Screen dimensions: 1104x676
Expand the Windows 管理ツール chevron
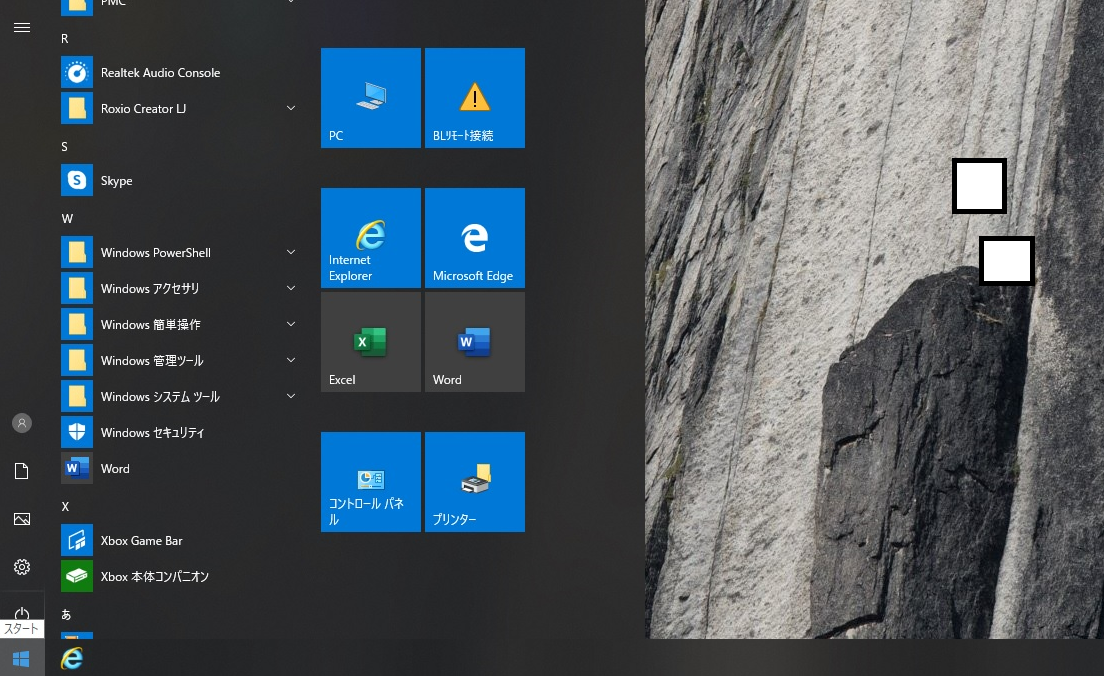pyautogui.click(x=291, y=360)
